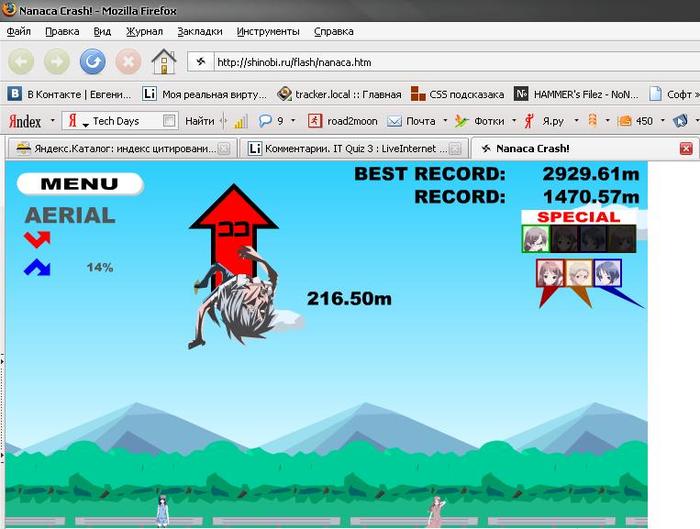Open the Я.ру toolbar button
The height and width of the screenshot is (529, 700).
544,121
